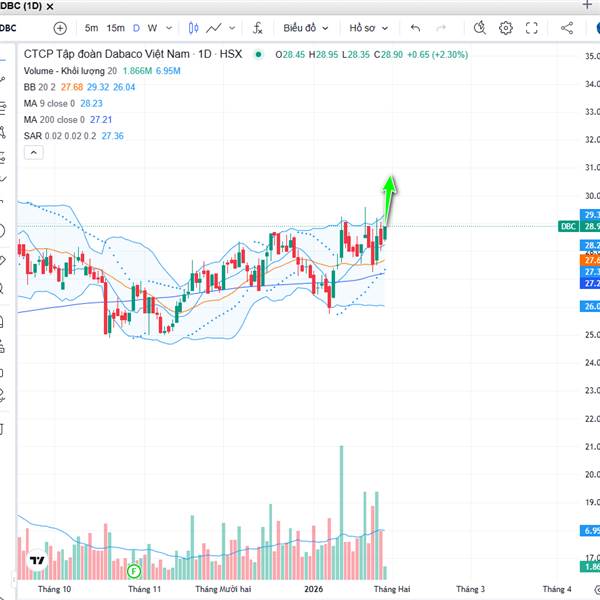
Task: Click the DBC symbol search field
Action: point(8,28)
